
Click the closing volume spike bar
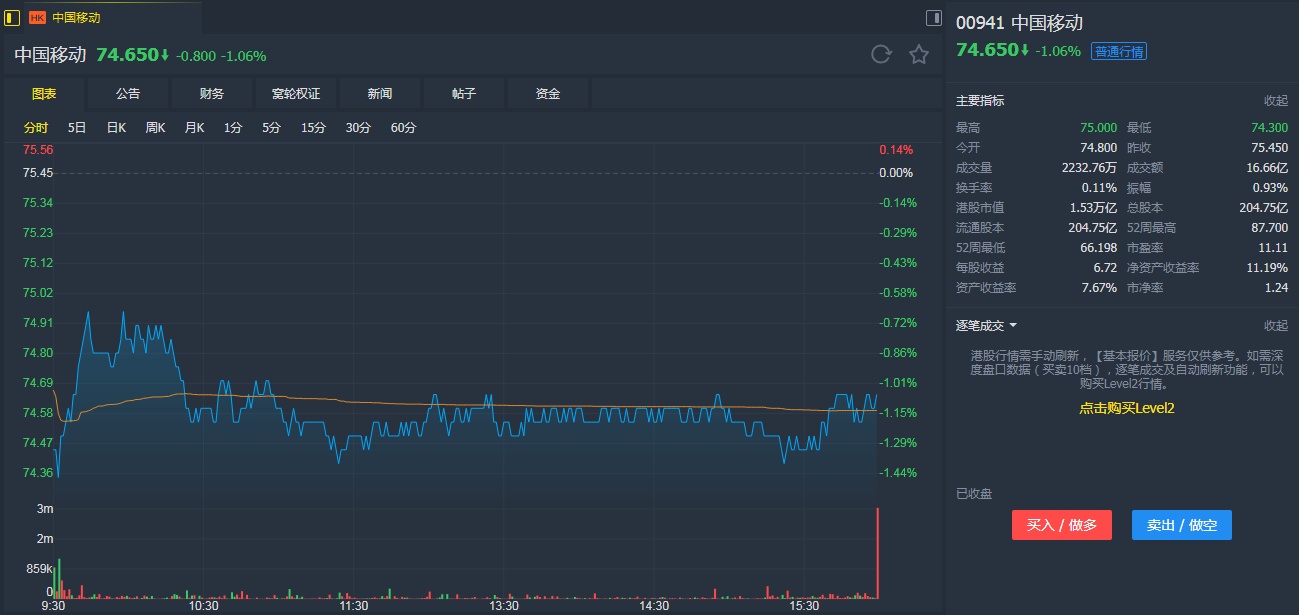click(x=877, y=553)
